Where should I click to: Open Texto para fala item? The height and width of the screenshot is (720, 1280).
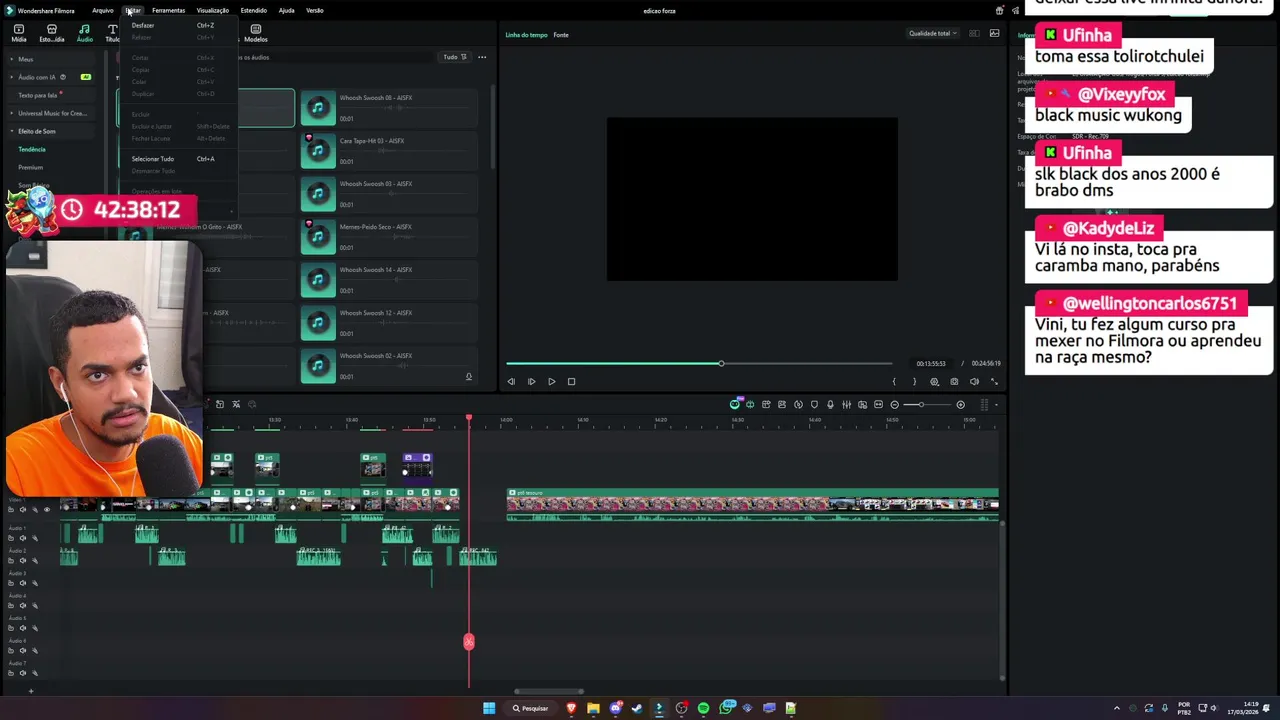pos(38,95)
